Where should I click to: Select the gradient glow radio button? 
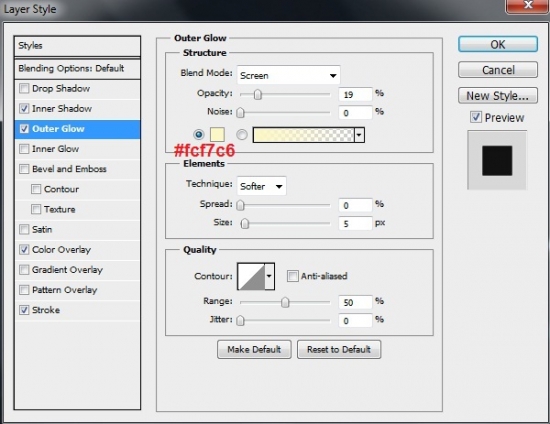pos(242,135)
